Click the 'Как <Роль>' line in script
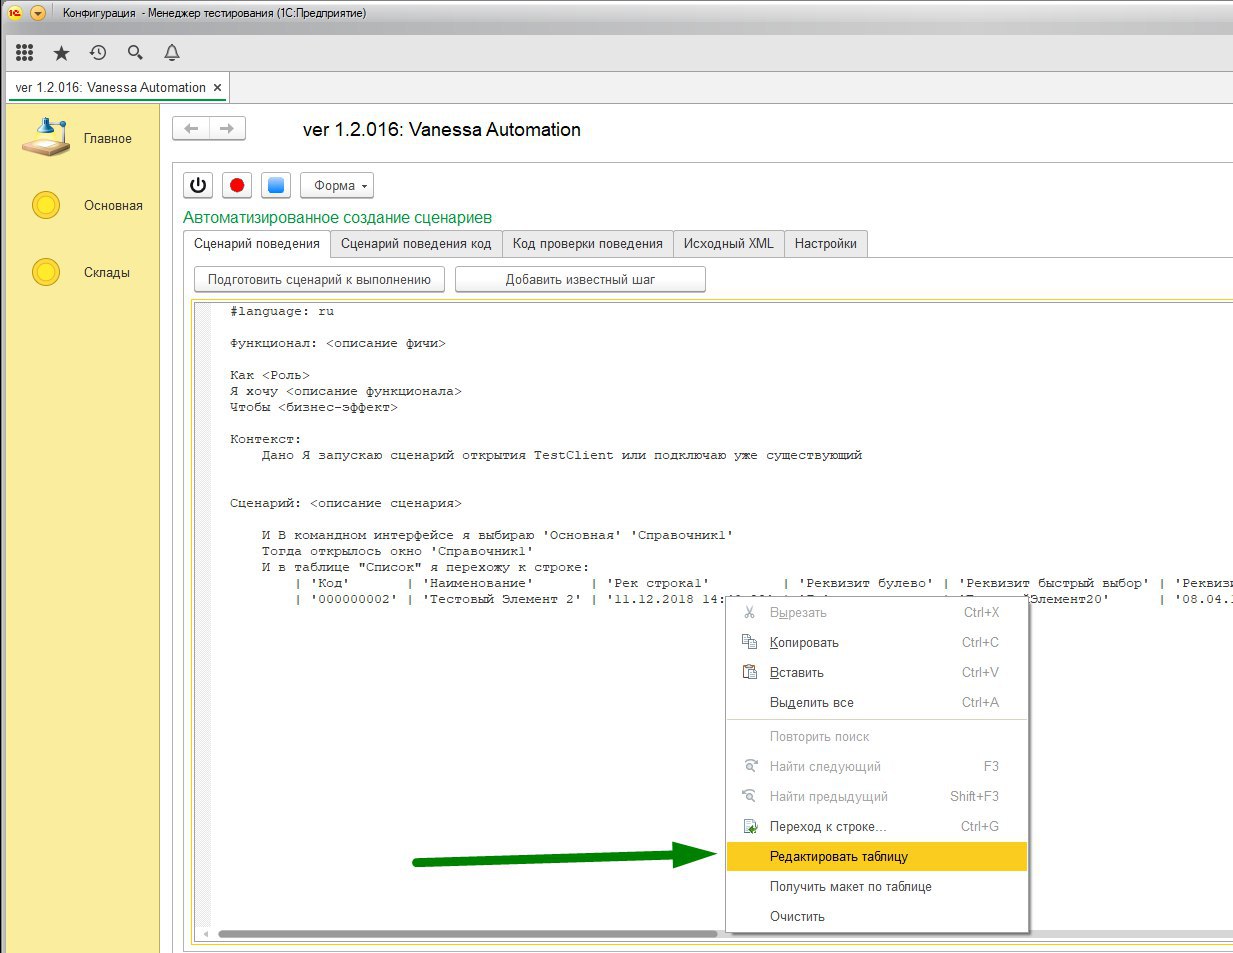 click(270, 376)
